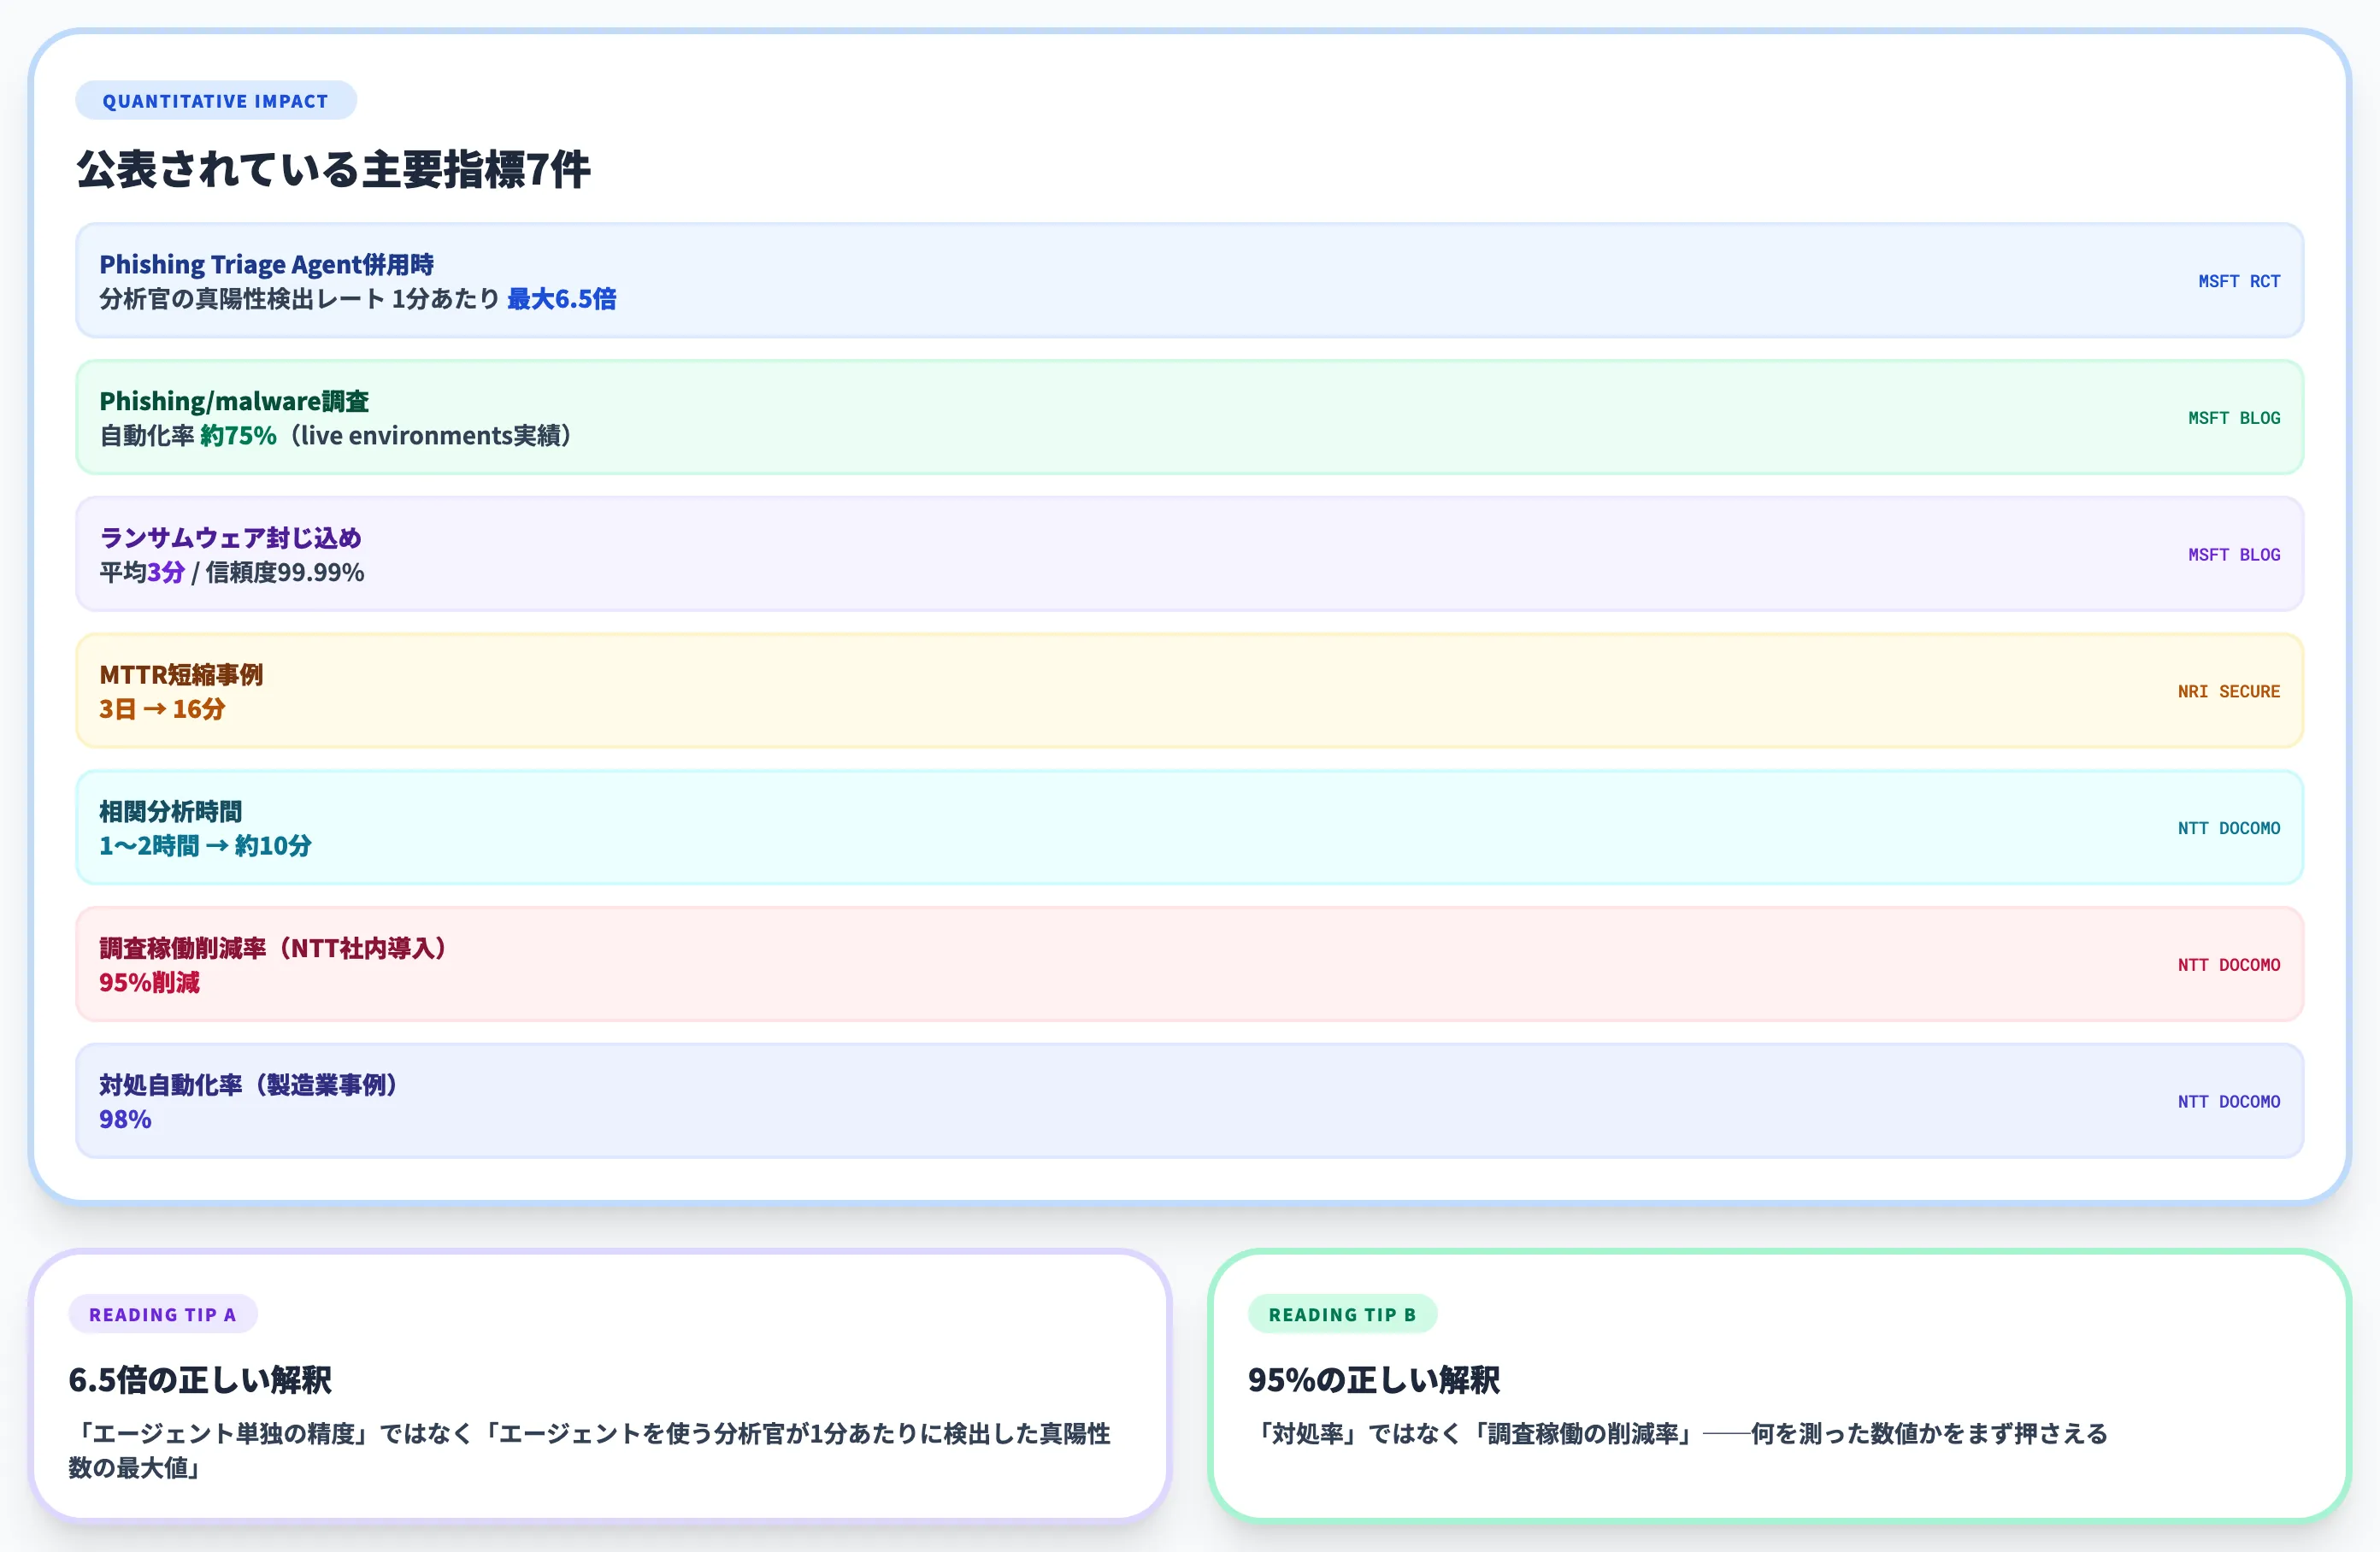Viewport: 2380px width, 1552px height.
Task: Click the 約75% automation value
Action: tap(238, 436)
